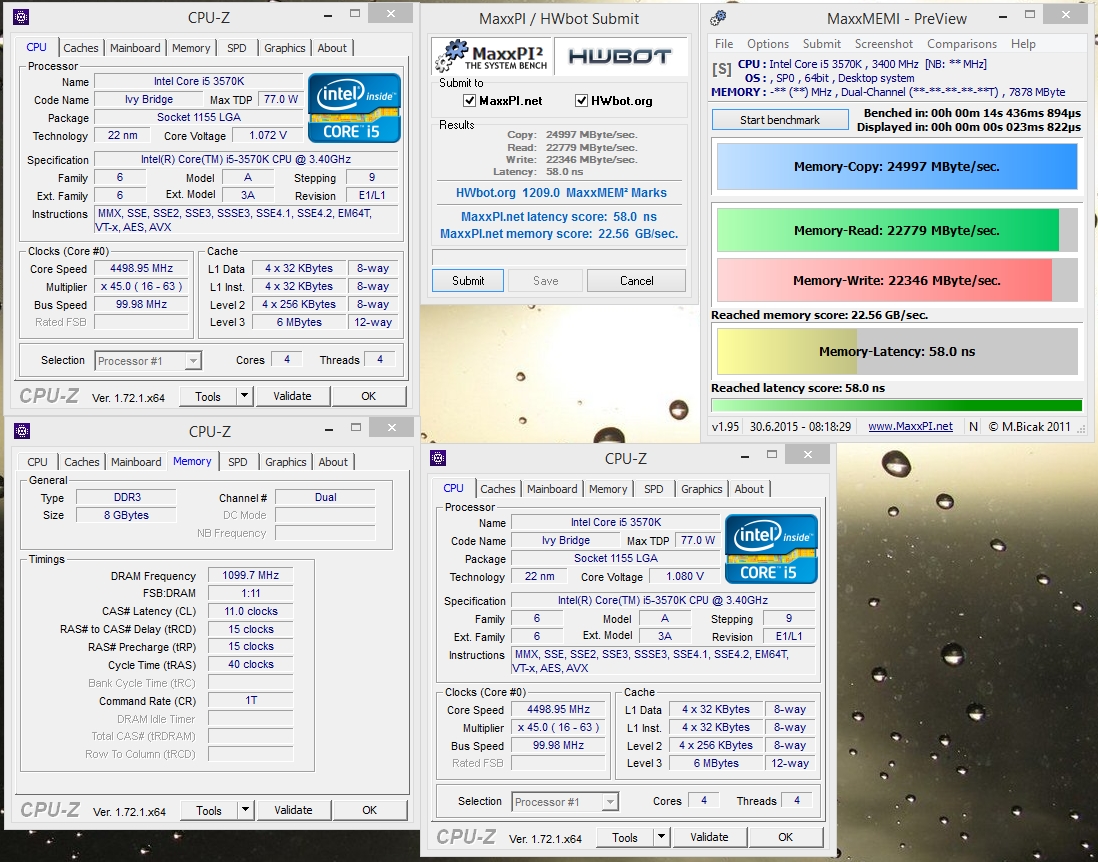
Task: Click Validate in top-left CPU-Z
Action: tap(292, 396)
